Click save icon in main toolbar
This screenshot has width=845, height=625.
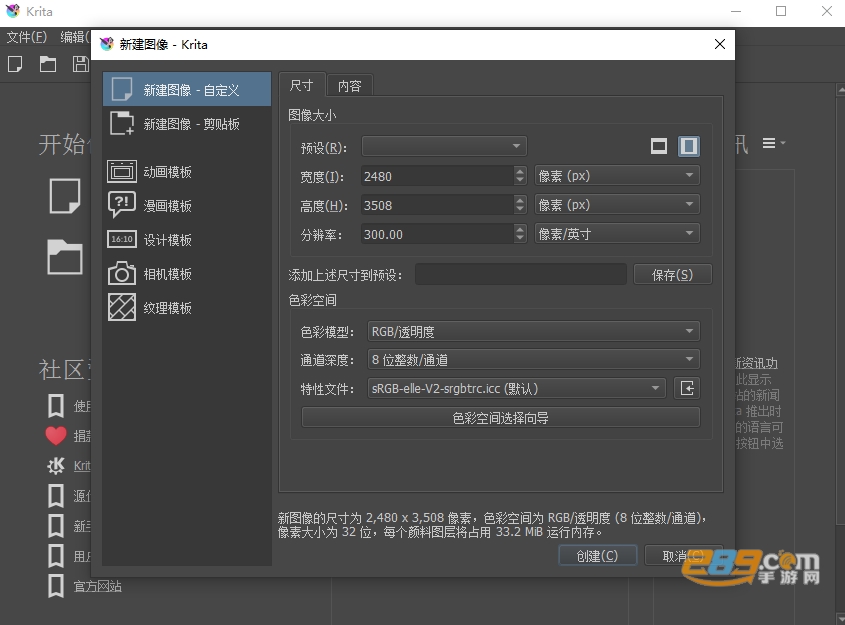pos(81,64)
